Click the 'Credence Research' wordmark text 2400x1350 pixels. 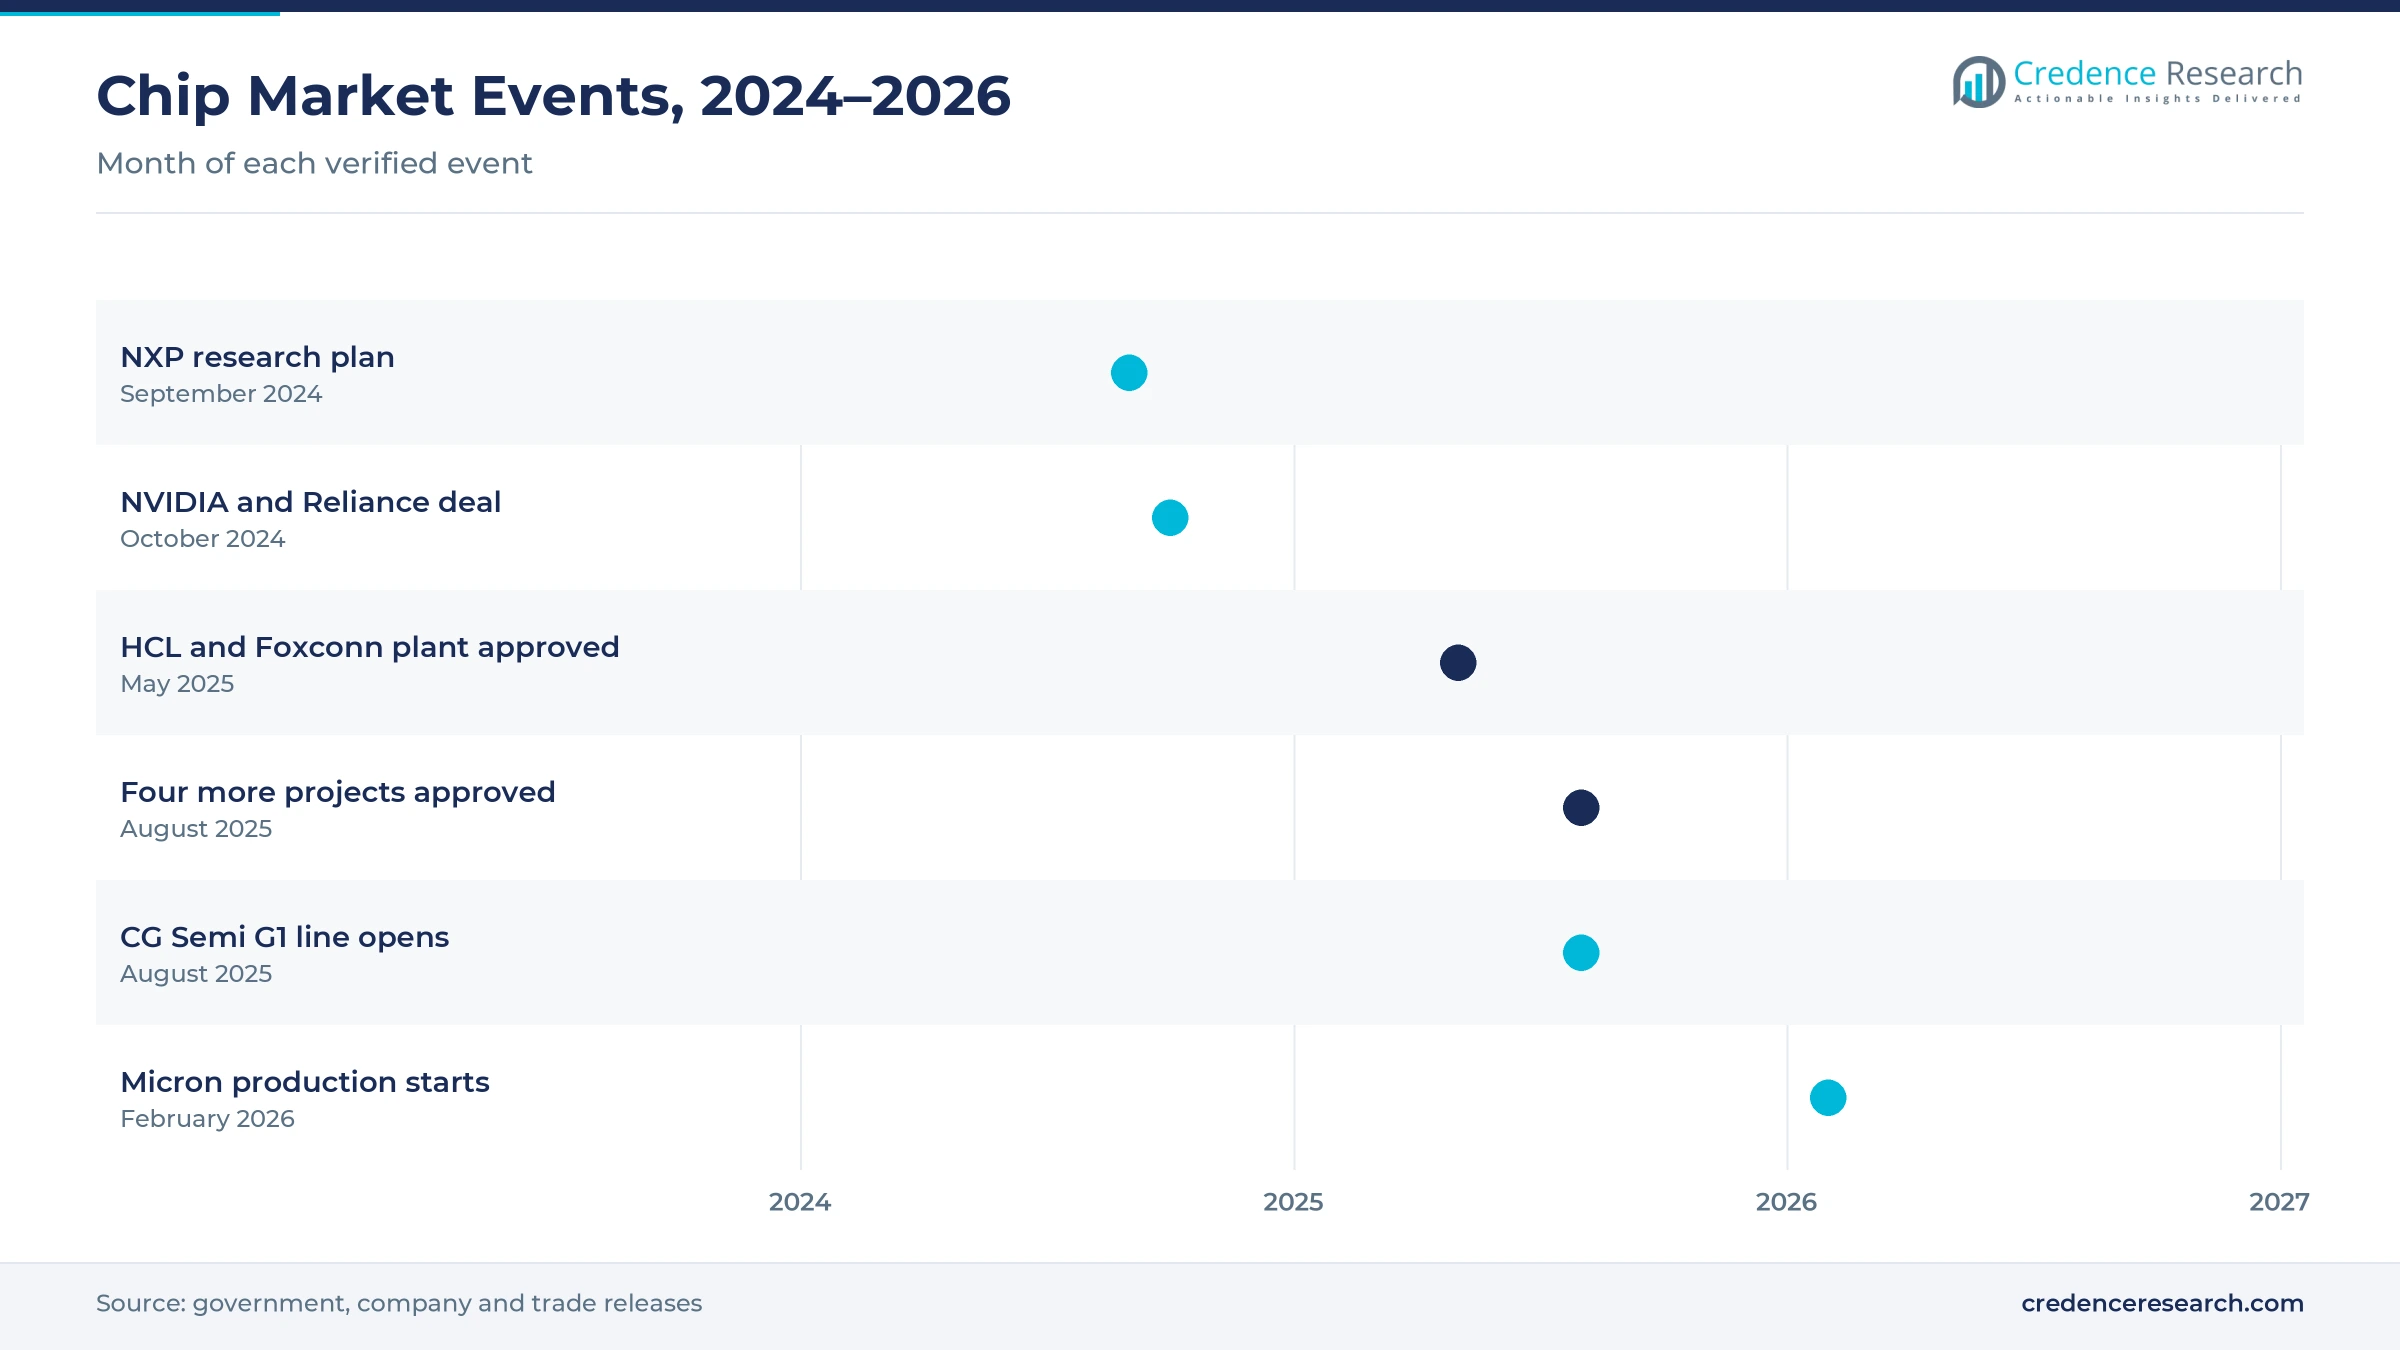click(x=2158, y=73)
